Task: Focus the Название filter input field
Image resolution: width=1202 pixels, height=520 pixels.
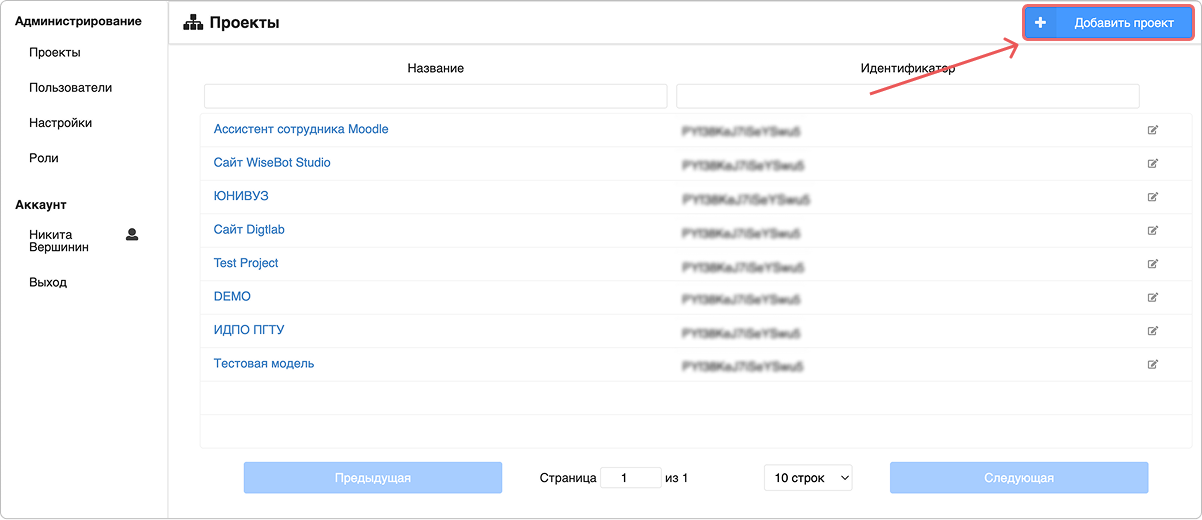Action: pos(435,96)
